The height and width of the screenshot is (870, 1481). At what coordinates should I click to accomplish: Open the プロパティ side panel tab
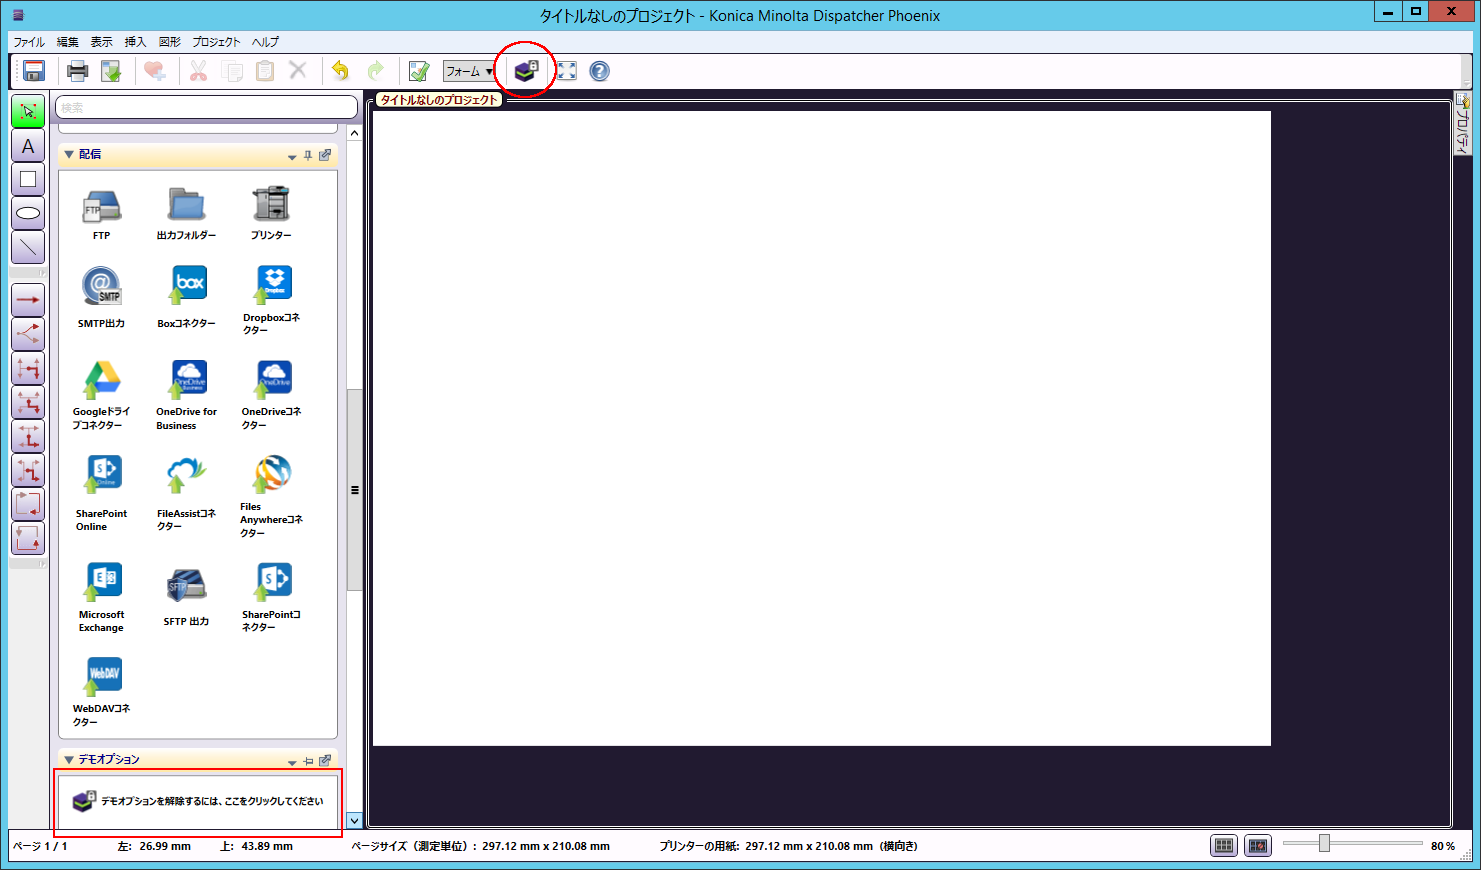tap(1463, 124)
